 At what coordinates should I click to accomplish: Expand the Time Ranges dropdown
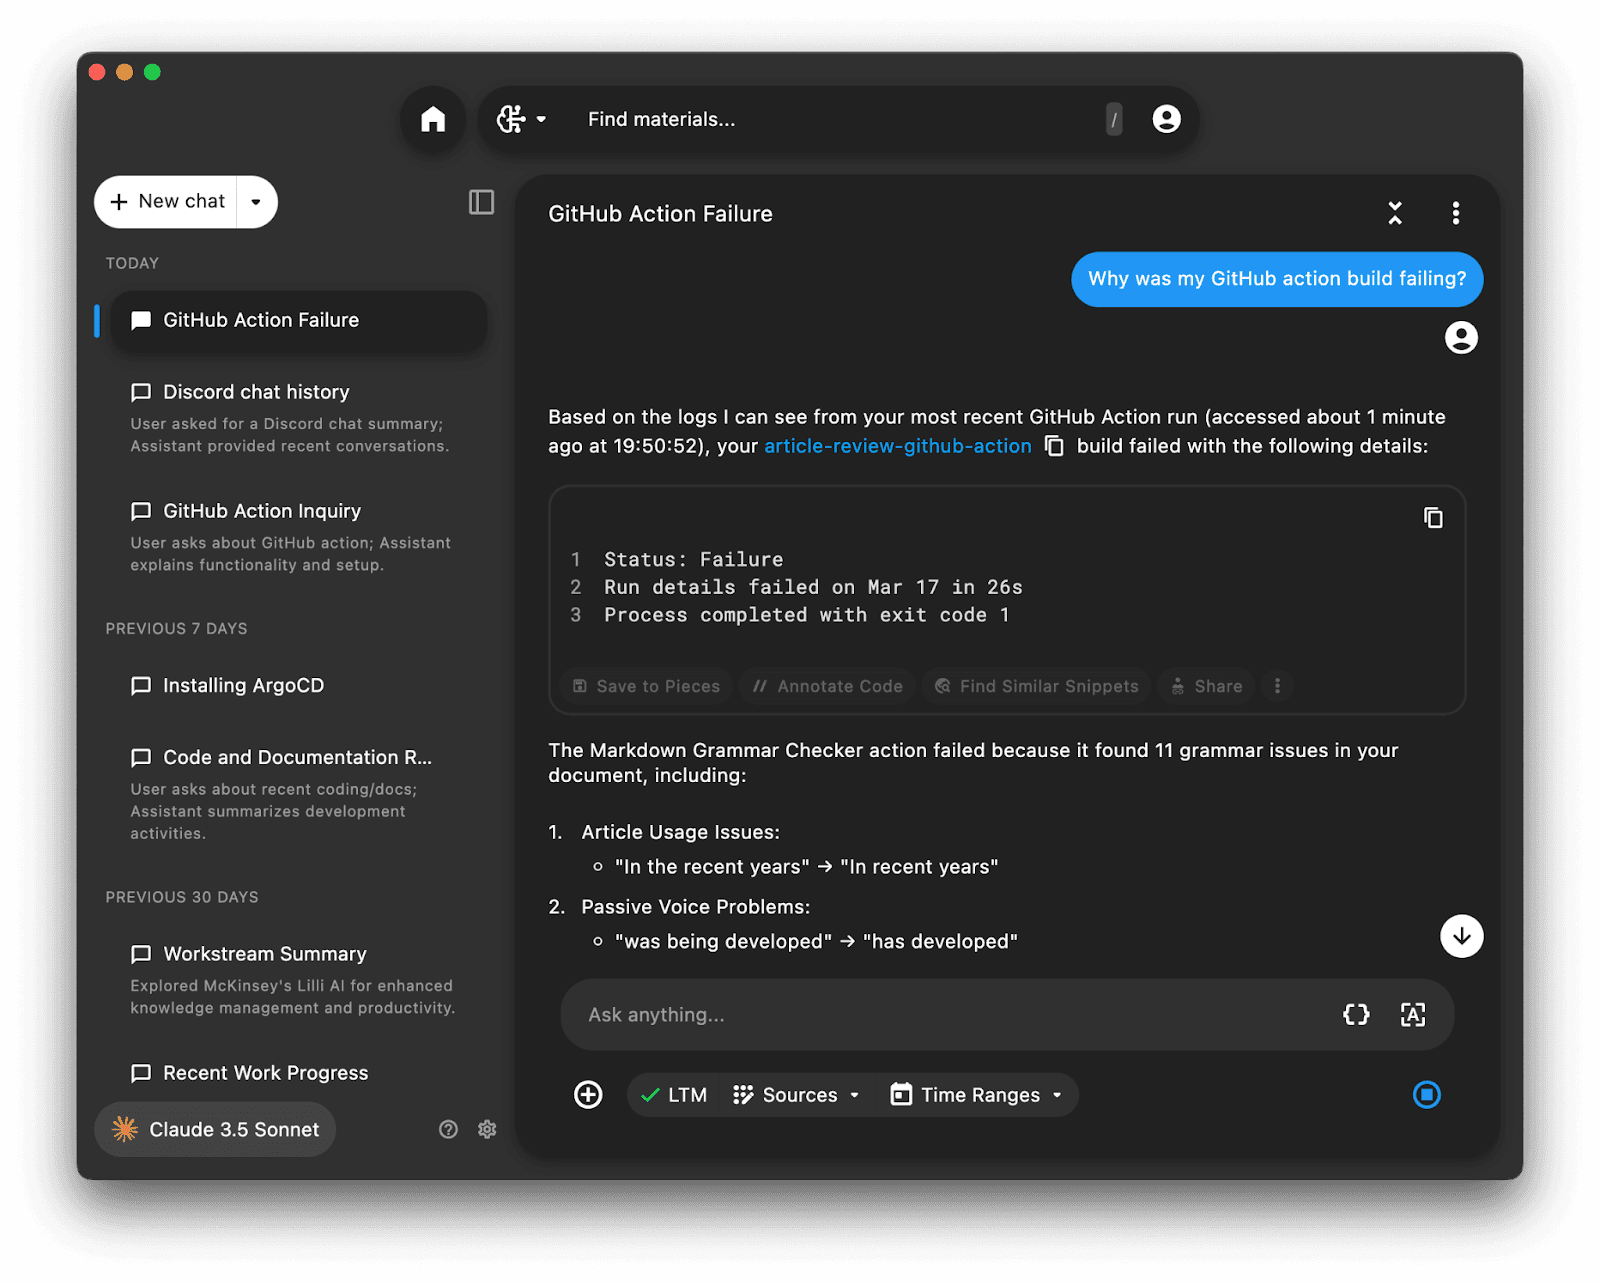(977, 1095)
